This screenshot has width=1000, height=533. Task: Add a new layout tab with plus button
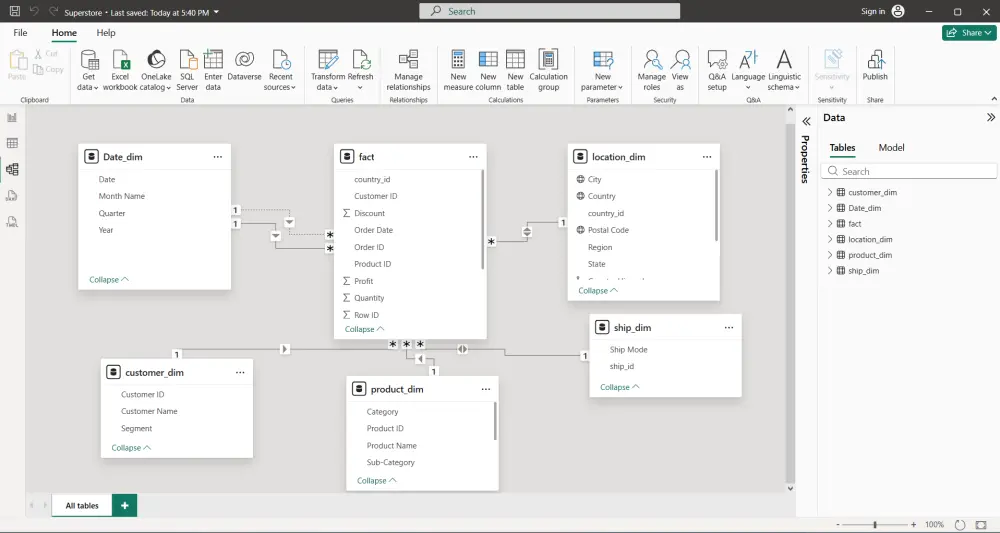pyautogui.click(x=124, y=506)
